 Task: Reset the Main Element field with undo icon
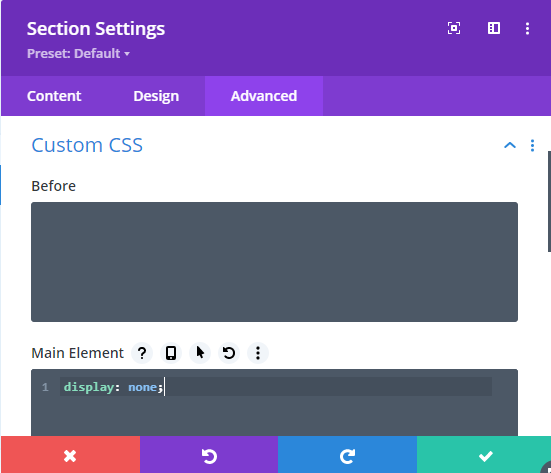[229, 353]
